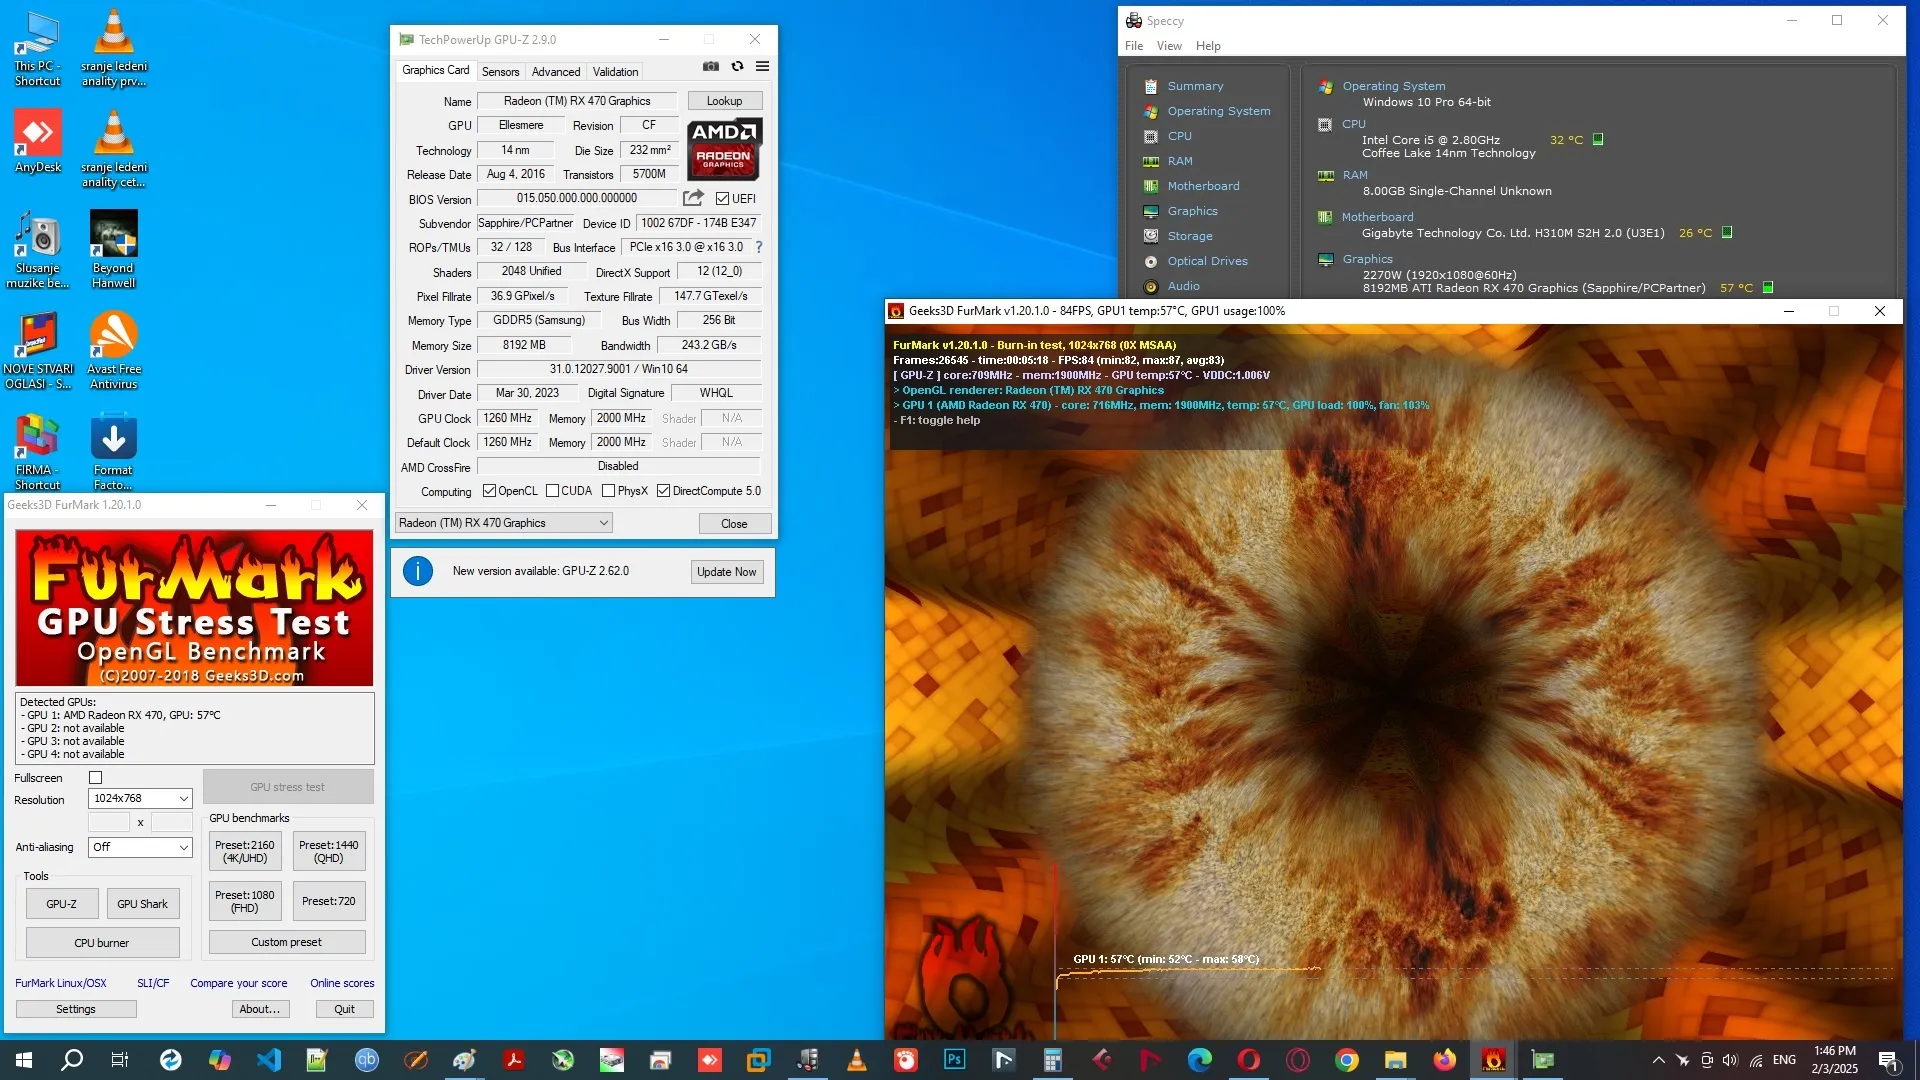This screenshot has height=1080, width=1920.
Task: Click the Lookup button in GPU-Z
Action: tap(724, 101)
